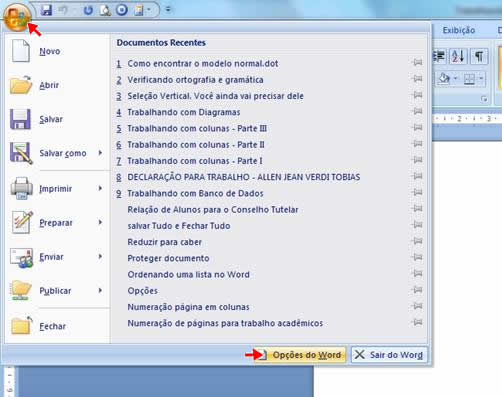Choose Fechar to close the document

(57, 326)
